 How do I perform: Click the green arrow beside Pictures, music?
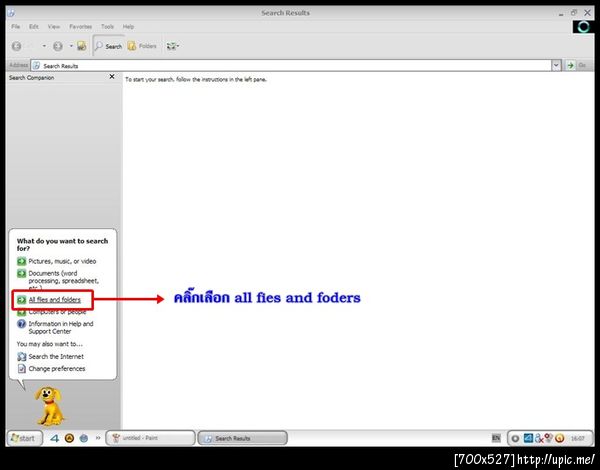pyautogui.click(x=21, y=261)
